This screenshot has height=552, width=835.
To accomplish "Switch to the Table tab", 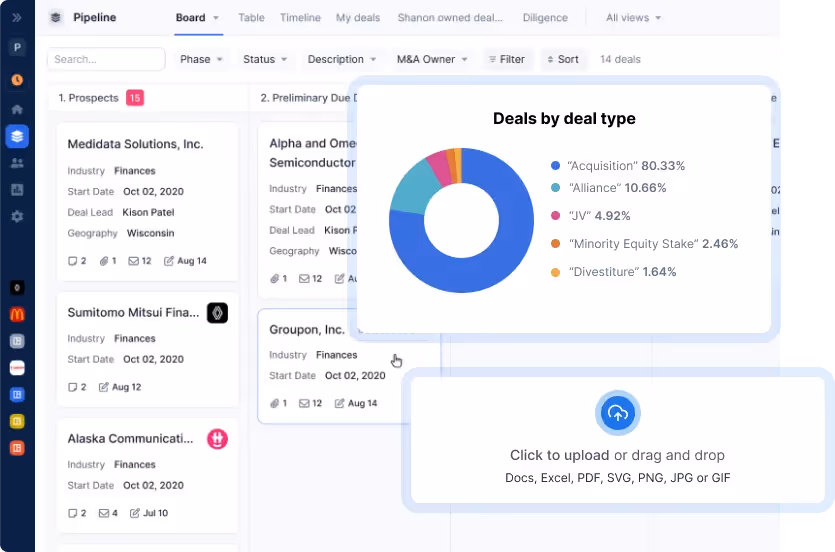I will point(251,18).
